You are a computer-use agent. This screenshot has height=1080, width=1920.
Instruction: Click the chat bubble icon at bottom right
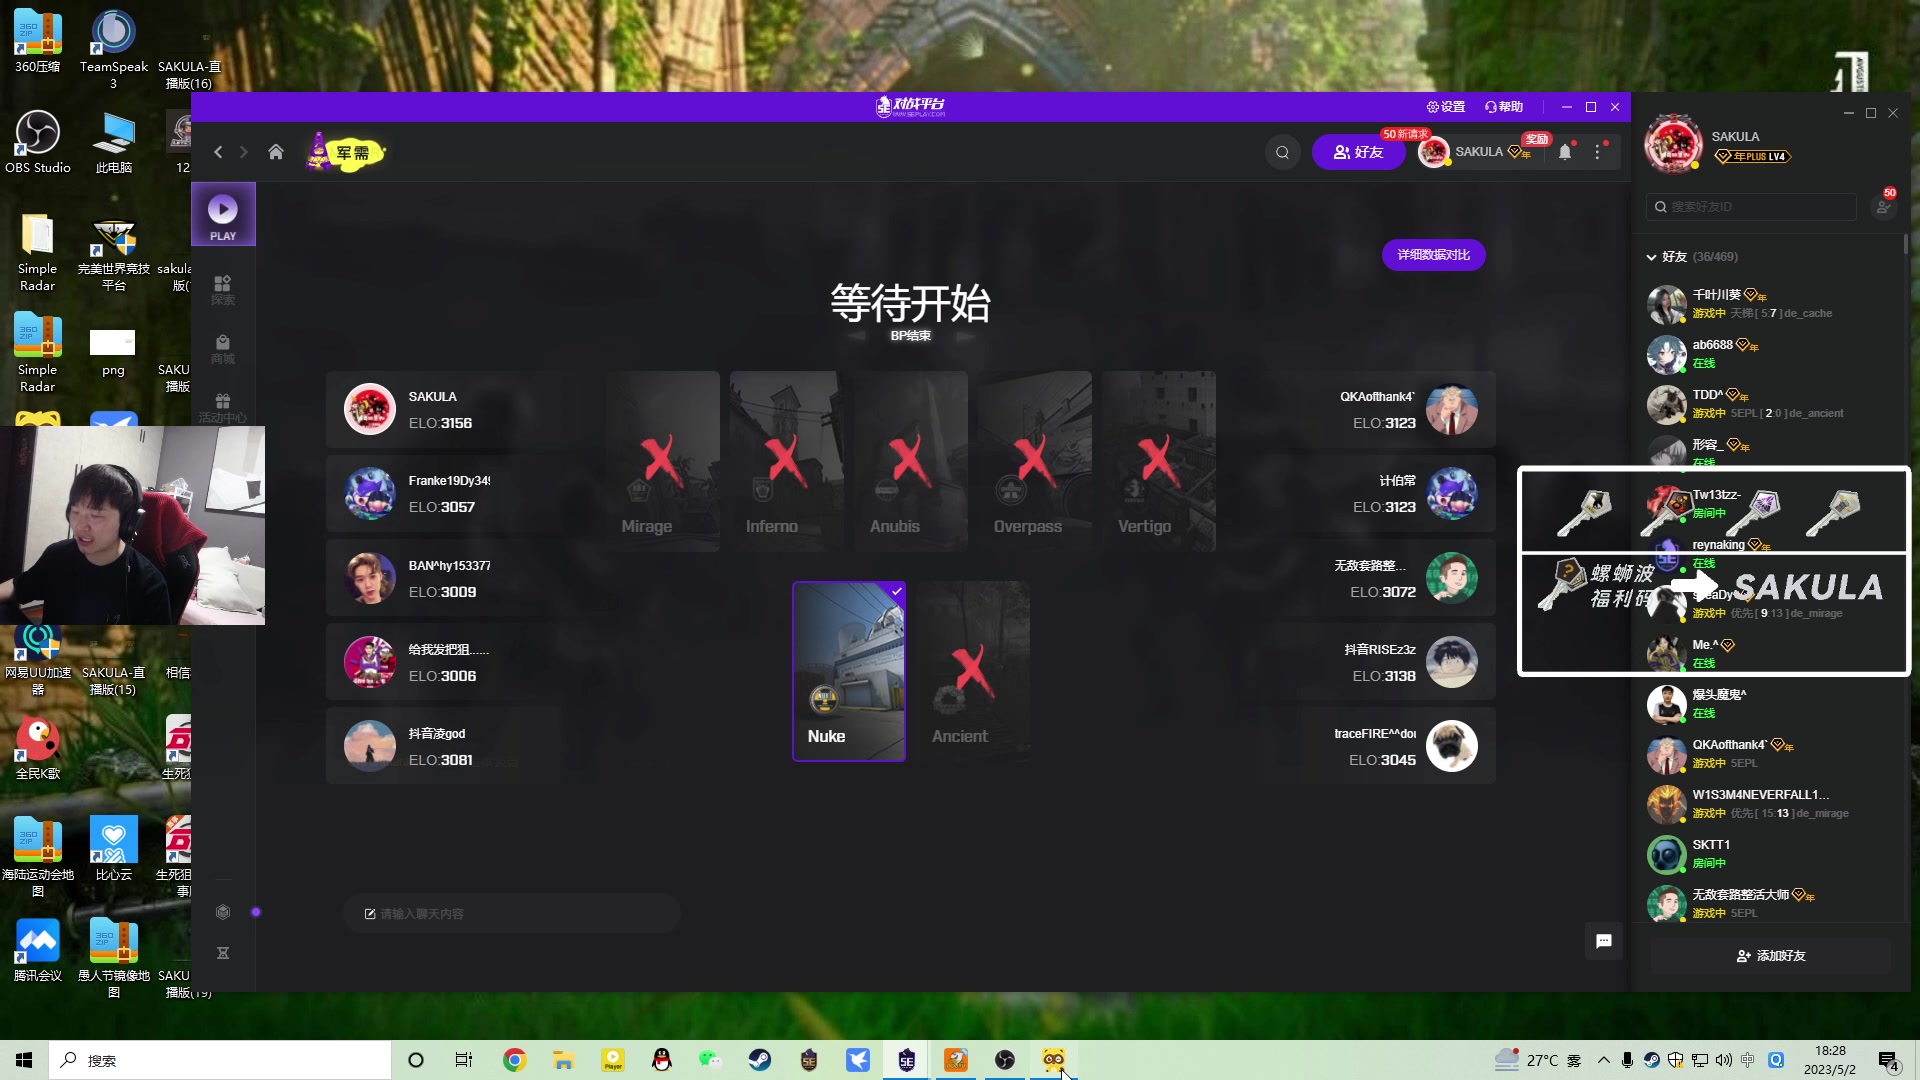pos(1604,941)
